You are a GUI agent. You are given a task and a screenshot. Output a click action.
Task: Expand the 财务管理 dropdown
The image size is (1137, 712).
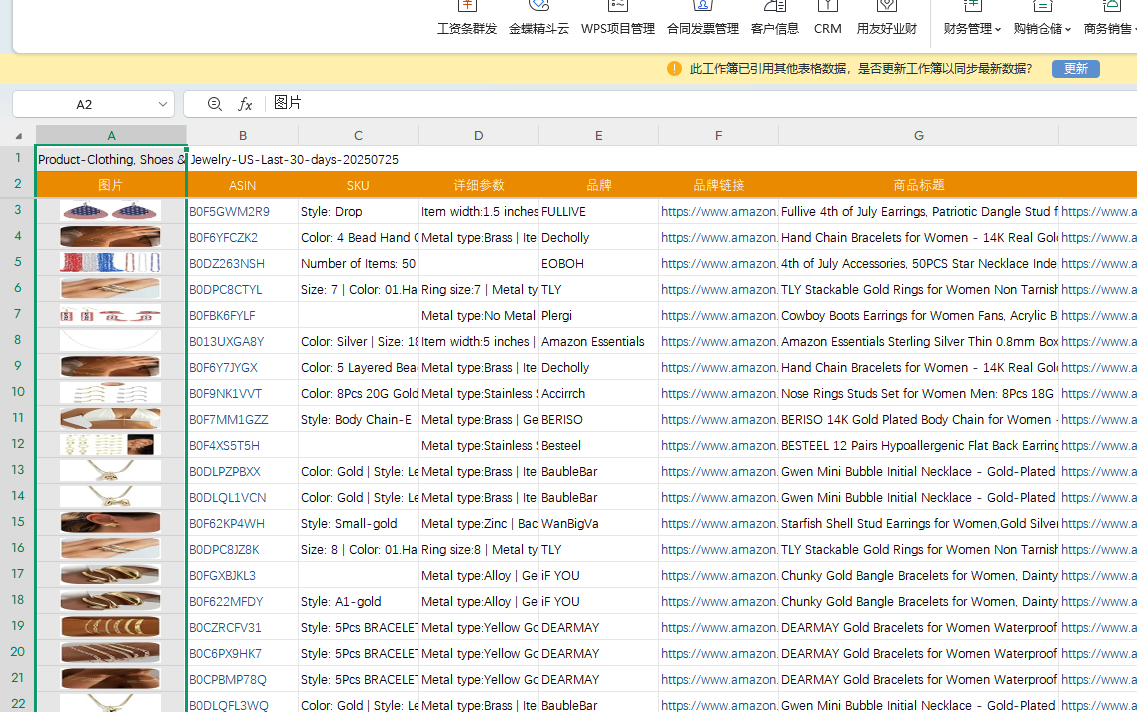point(972,28)
